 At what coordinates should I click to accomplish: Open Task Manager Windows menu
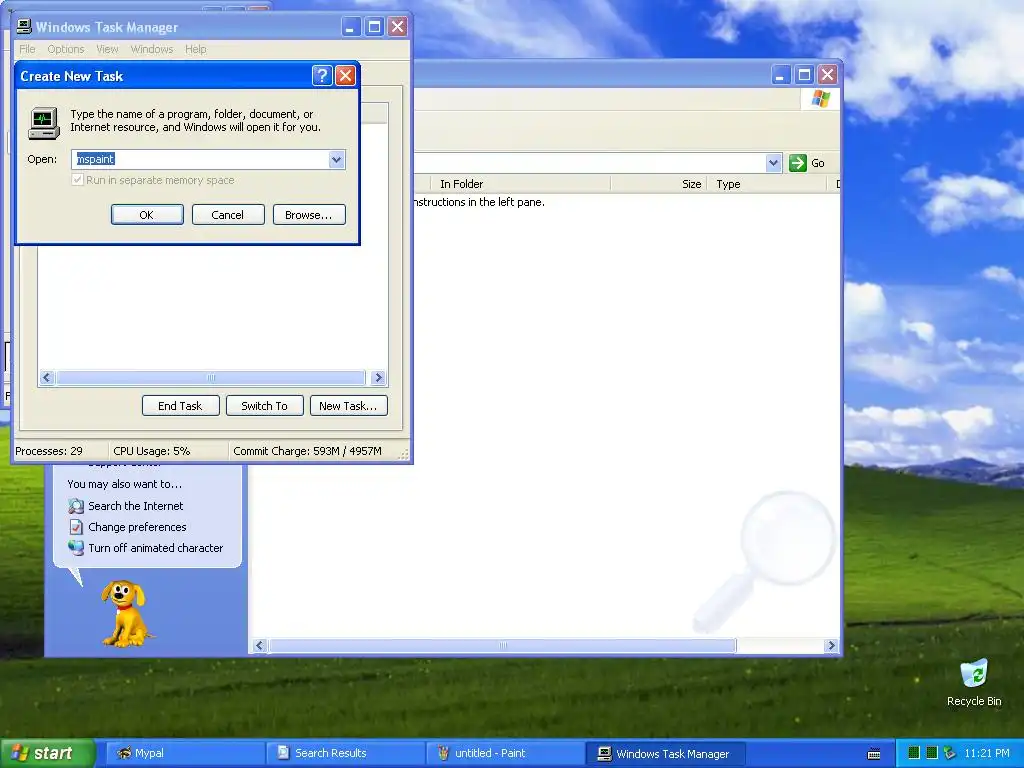(x=152, y=49)
